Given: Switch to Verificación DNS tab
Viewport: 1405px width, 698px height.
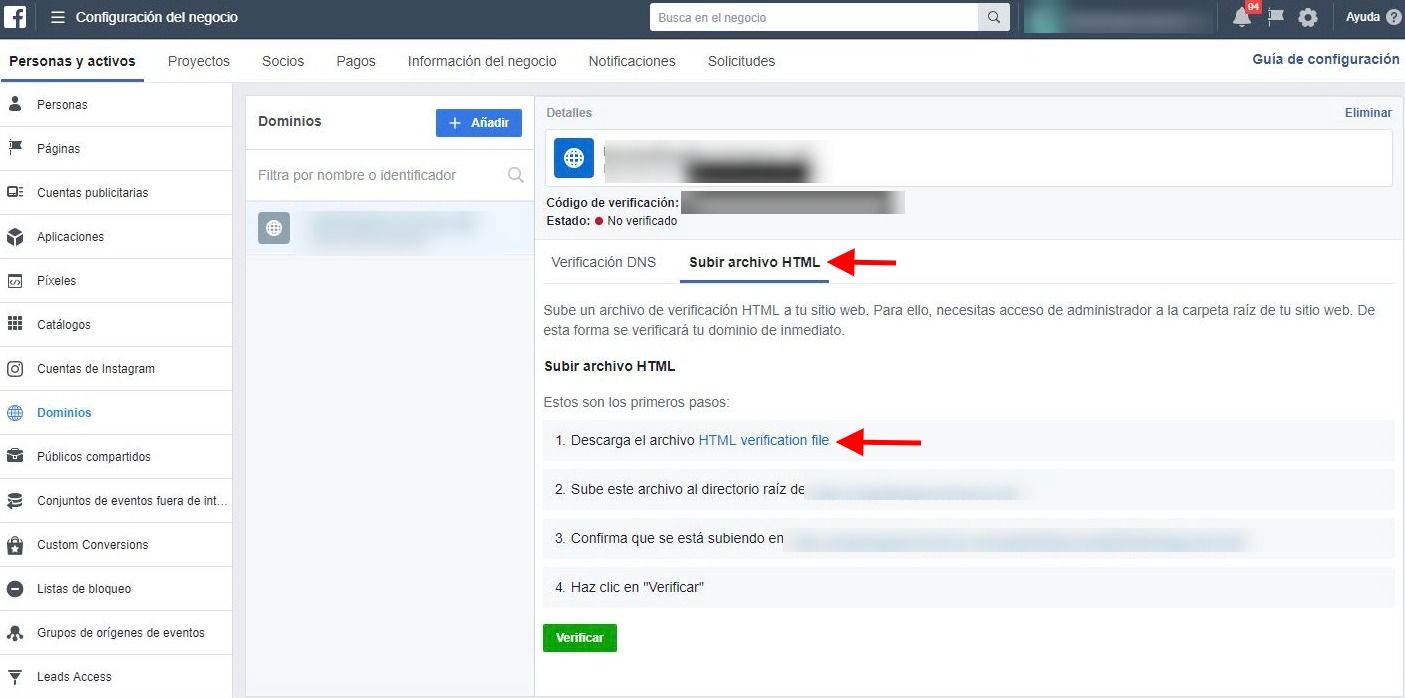Looking at the screenshot, I should [x=604, y=262].
